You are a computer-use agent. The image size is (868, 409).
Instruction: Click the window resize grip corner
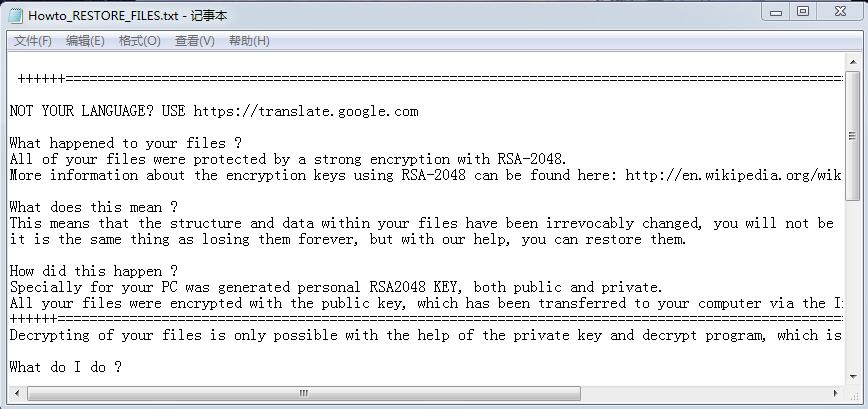click(852, 393)
